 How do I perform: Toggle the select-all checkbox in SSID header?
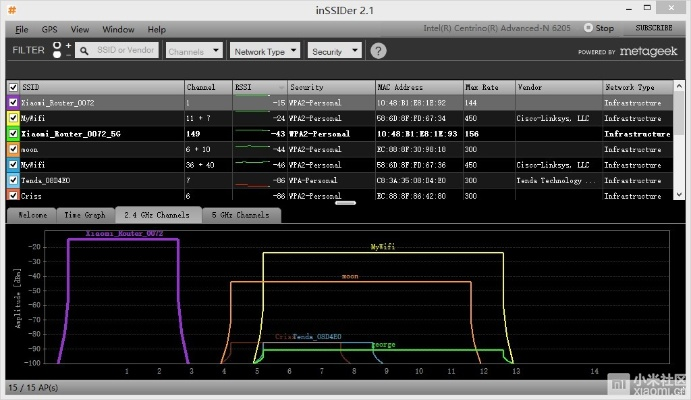click(x=13, y=87)
